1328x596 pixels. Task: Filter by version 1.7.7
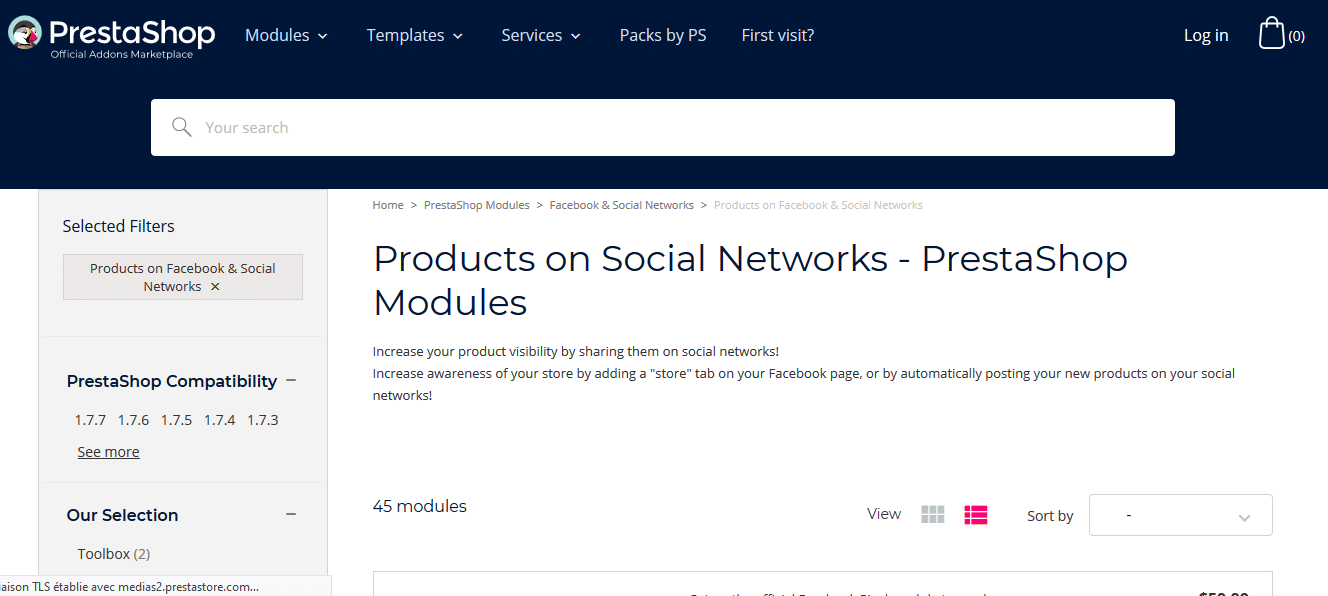tap(90, 420)
